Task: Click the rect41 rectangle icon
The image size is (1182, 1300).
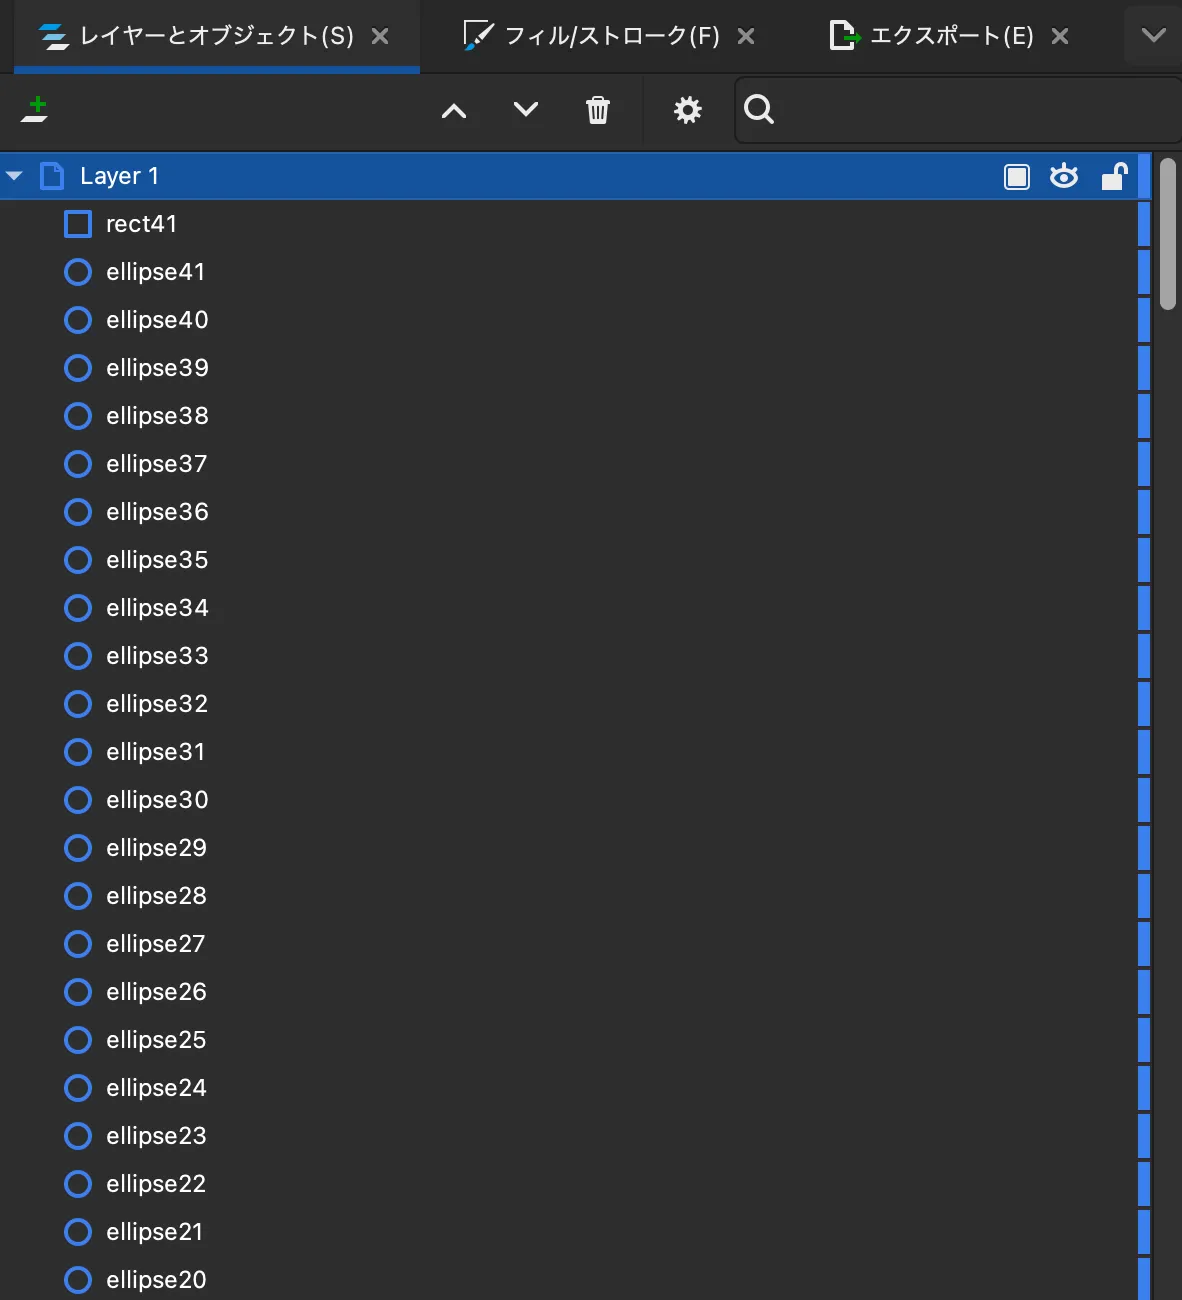Action: [x=78, y=224]
